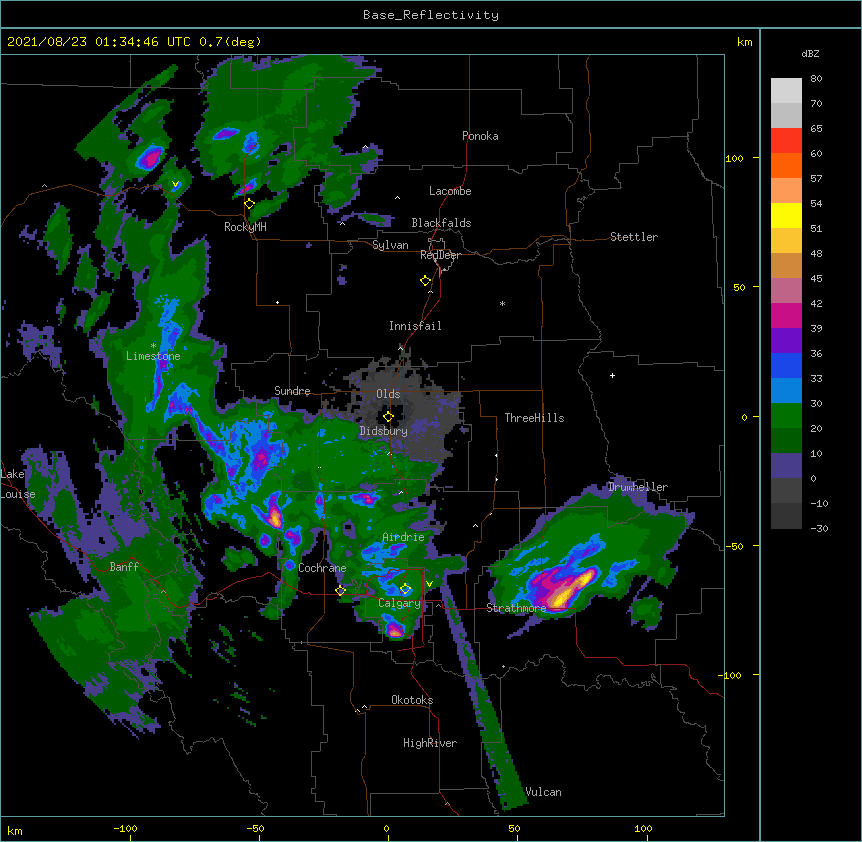Pick the purple 36-39 dBZ legend swatch
This screenshot has height=842, width=862.
point(786,341)
